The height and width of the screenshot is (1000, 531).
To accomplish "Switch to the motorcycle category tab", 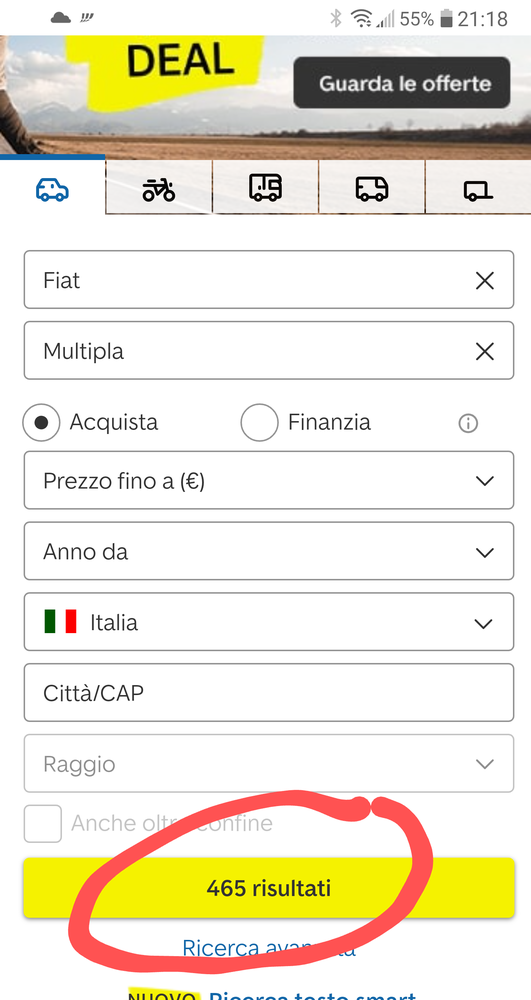I will tap(159, 189).
